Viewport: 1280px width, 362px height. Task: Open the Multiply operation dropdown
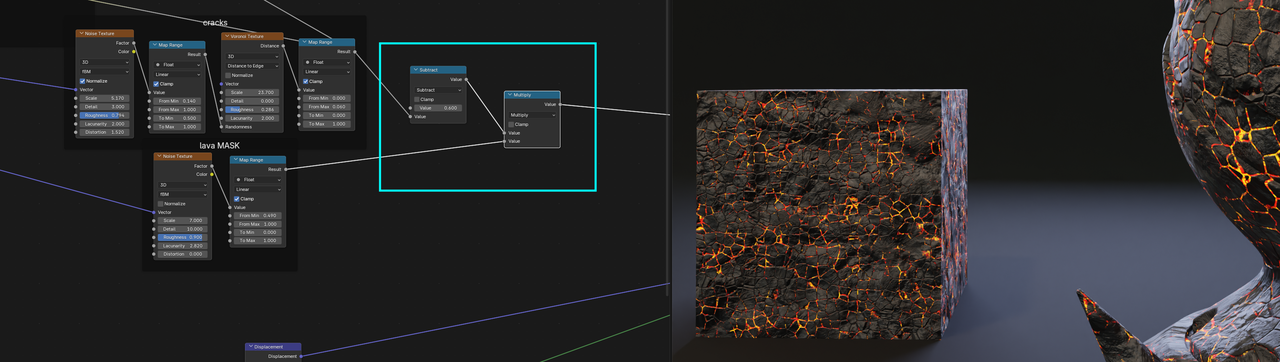(x=532, y=115)
